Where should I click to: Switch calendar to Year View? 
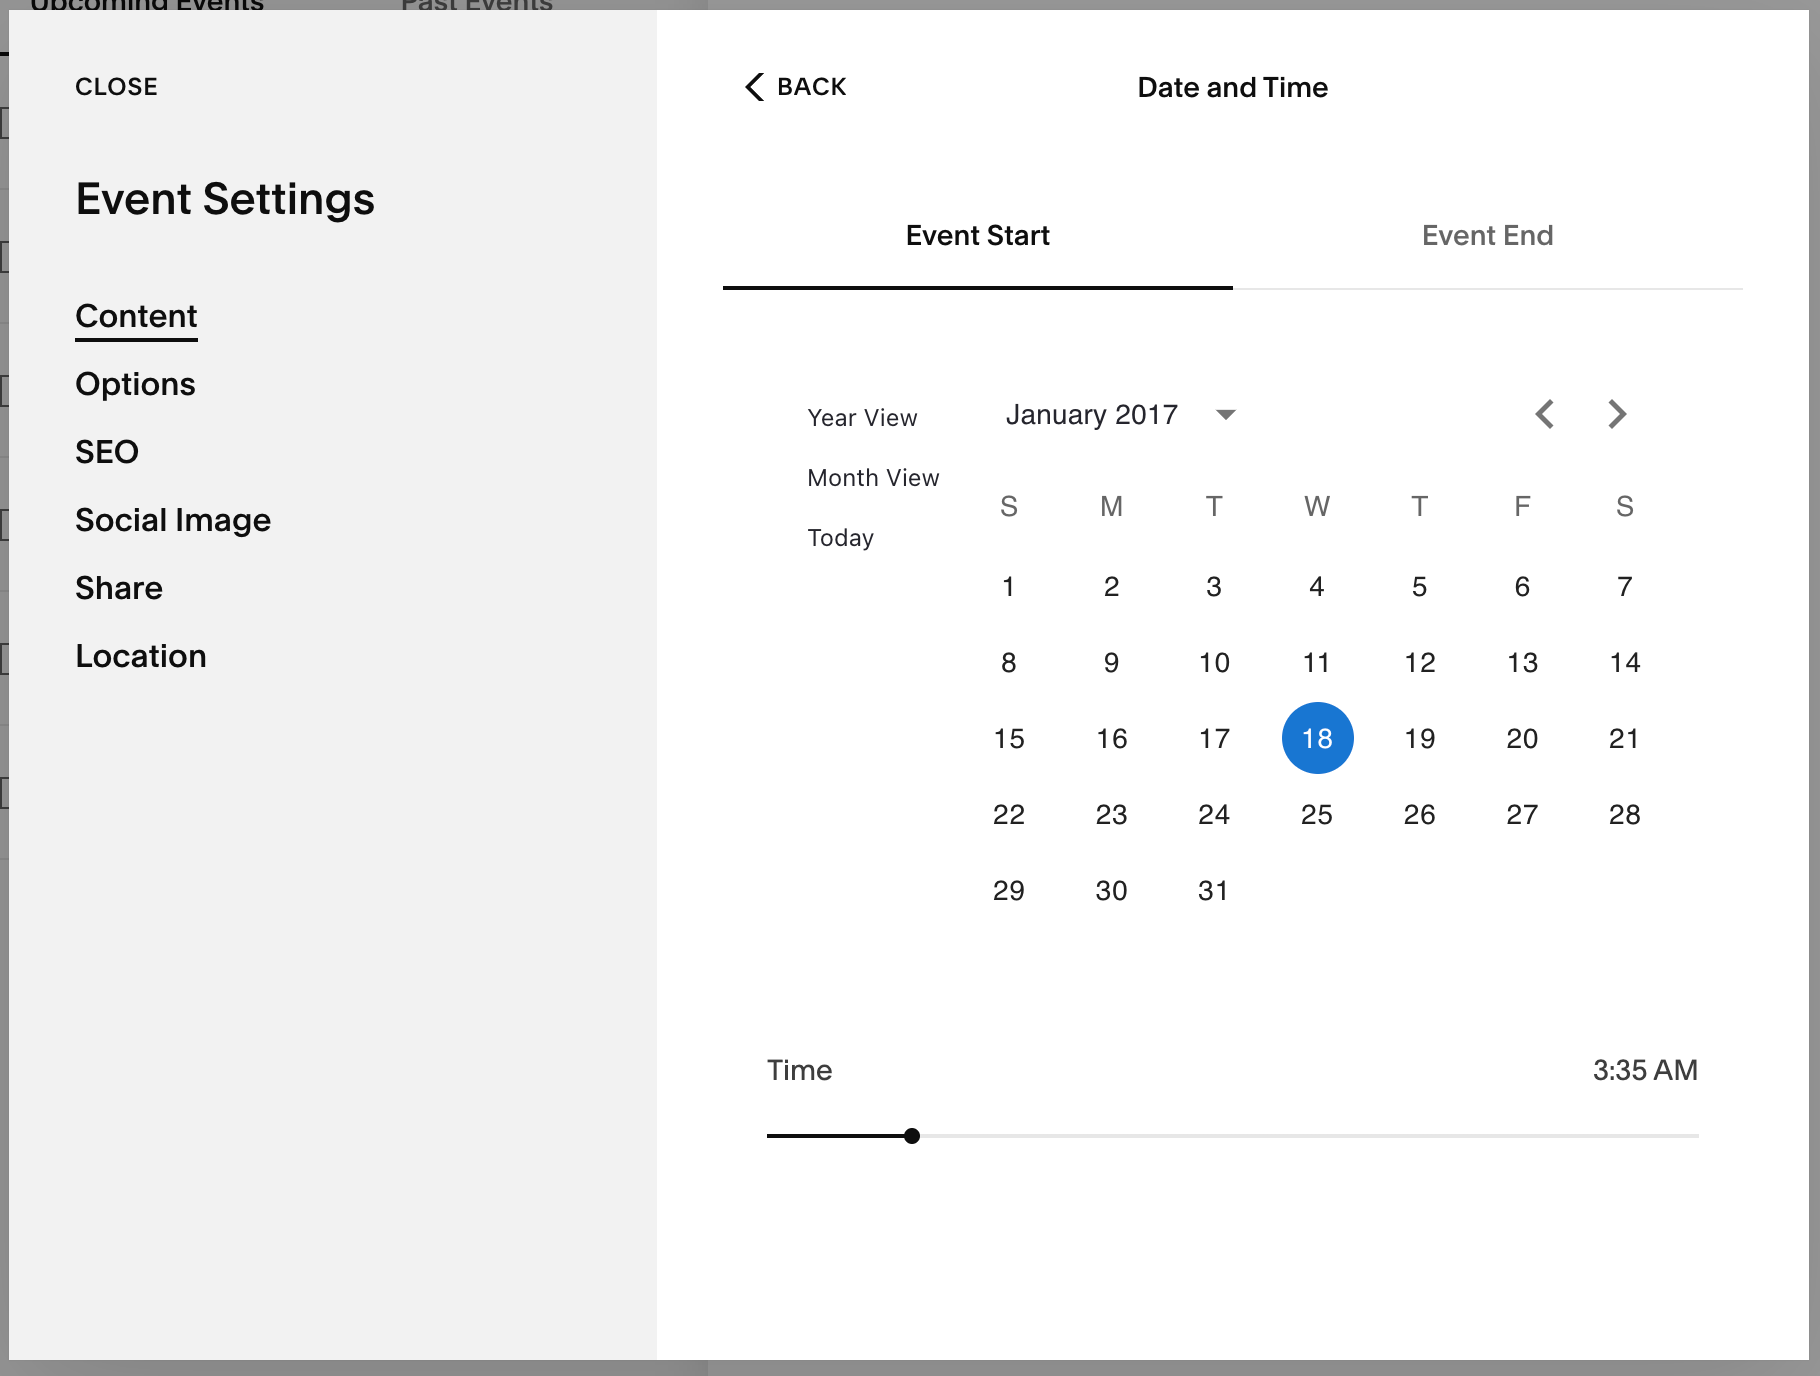pyautogui.click(x=862, y=418)
